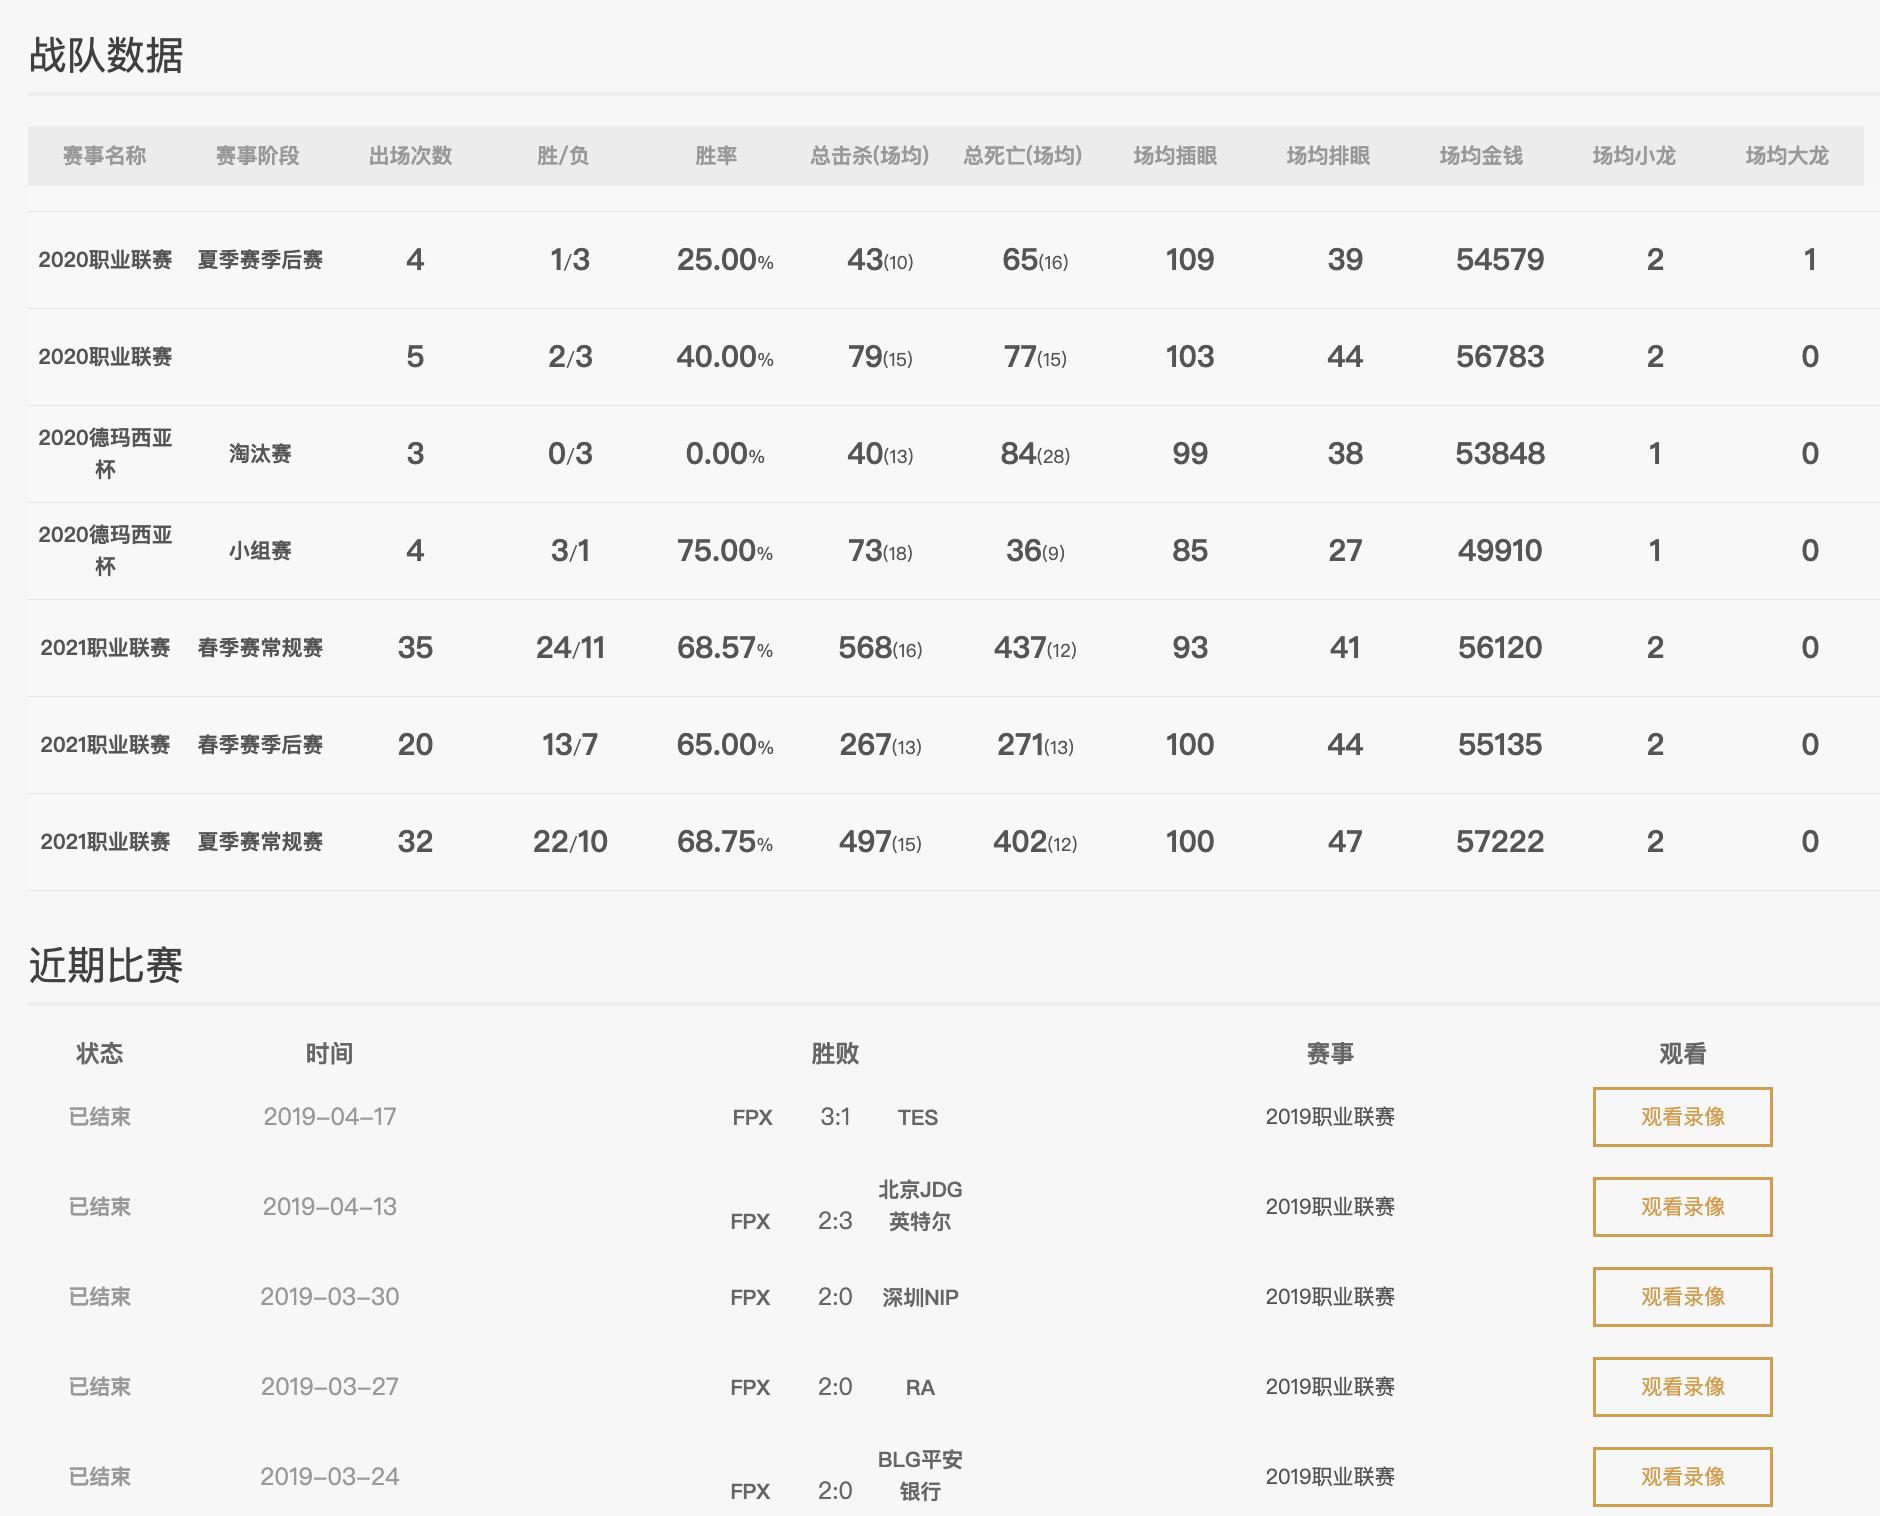Watch replay of FPX vs BLG平安银行 match

tap(1682, 1477)
